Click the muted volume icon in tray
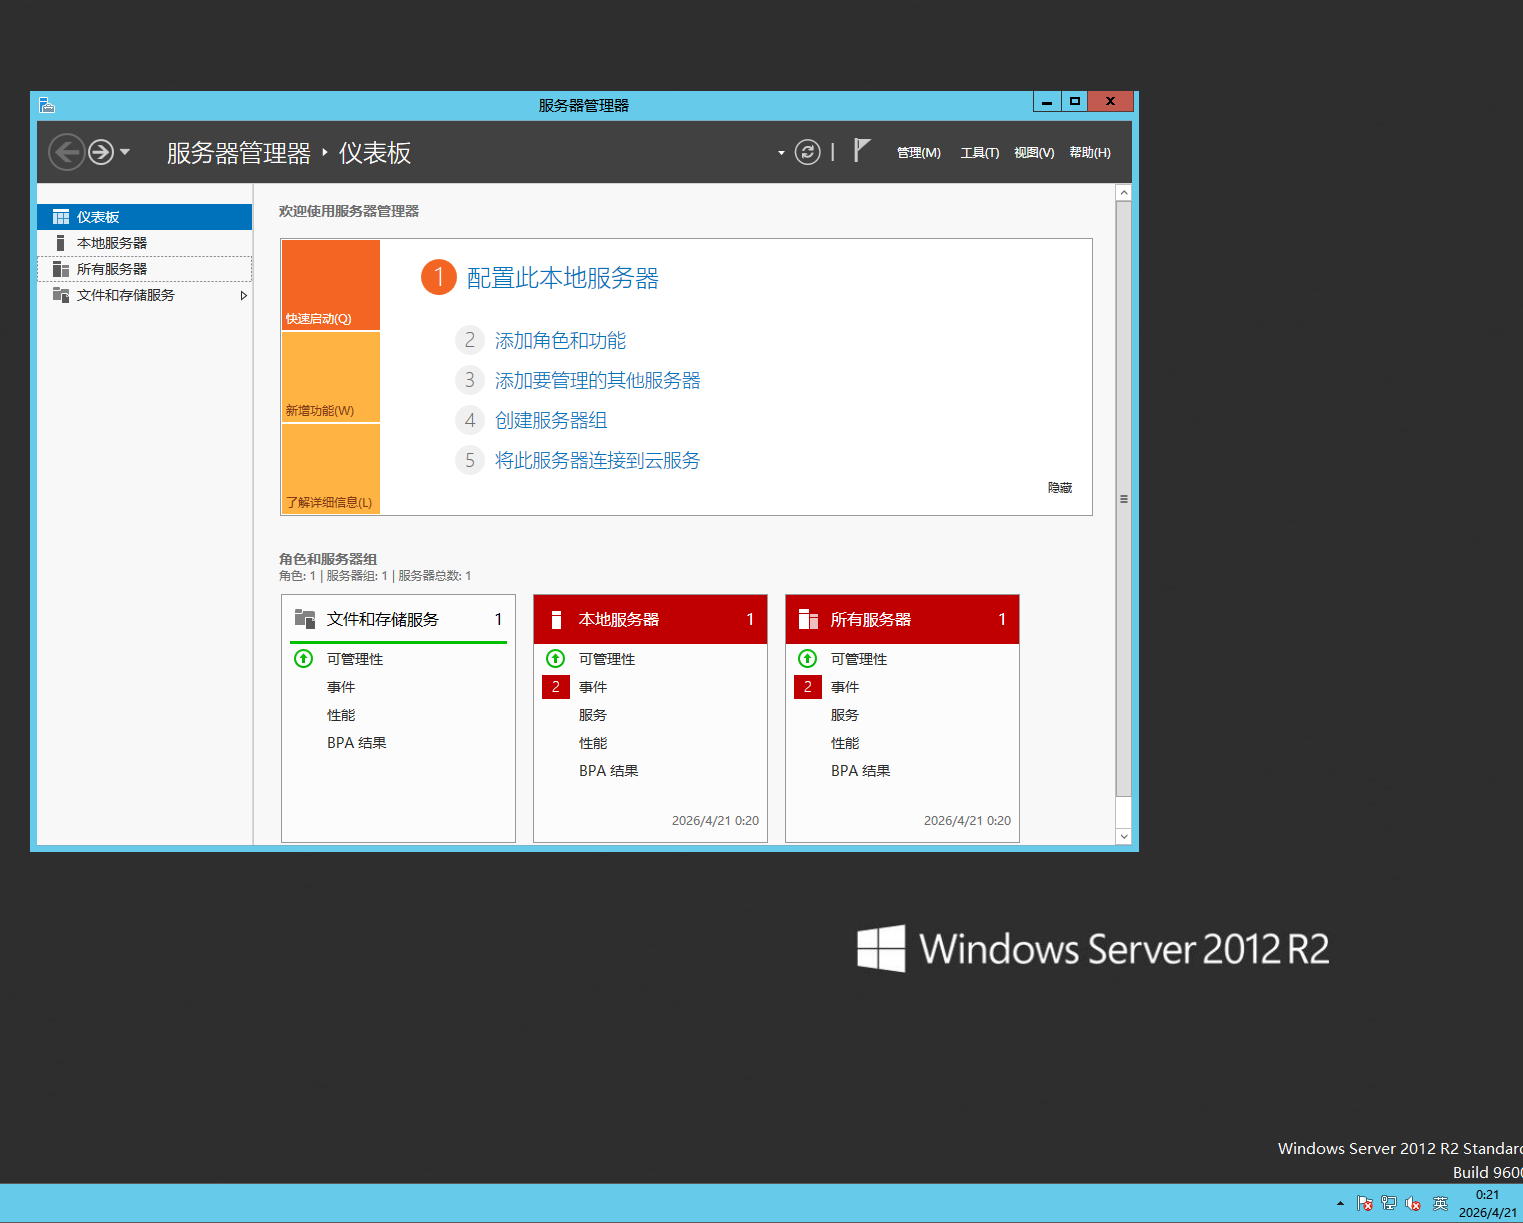This screenshot has height=1223, width=1523. coord(1412,1203)
